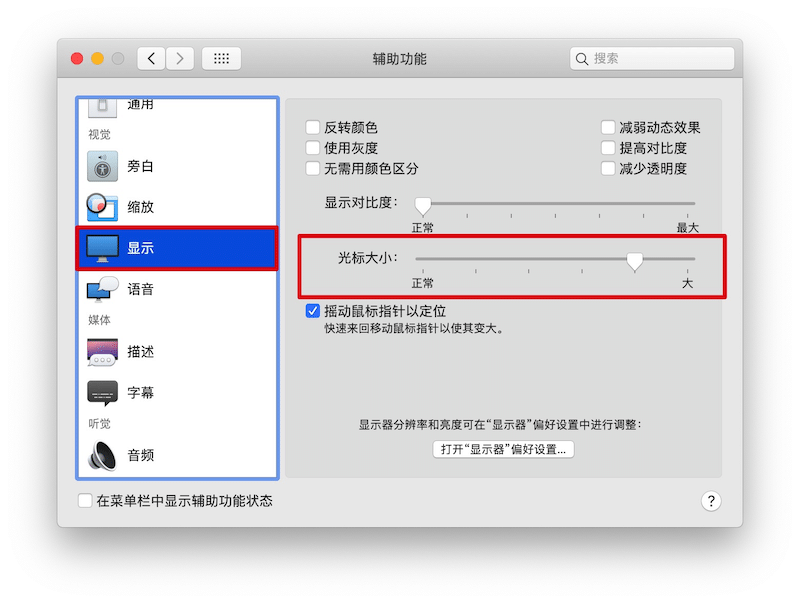This screenshot has width=800, height=603.
Task: Click the partially visible 通用 icon
Action: pos(102,108)
